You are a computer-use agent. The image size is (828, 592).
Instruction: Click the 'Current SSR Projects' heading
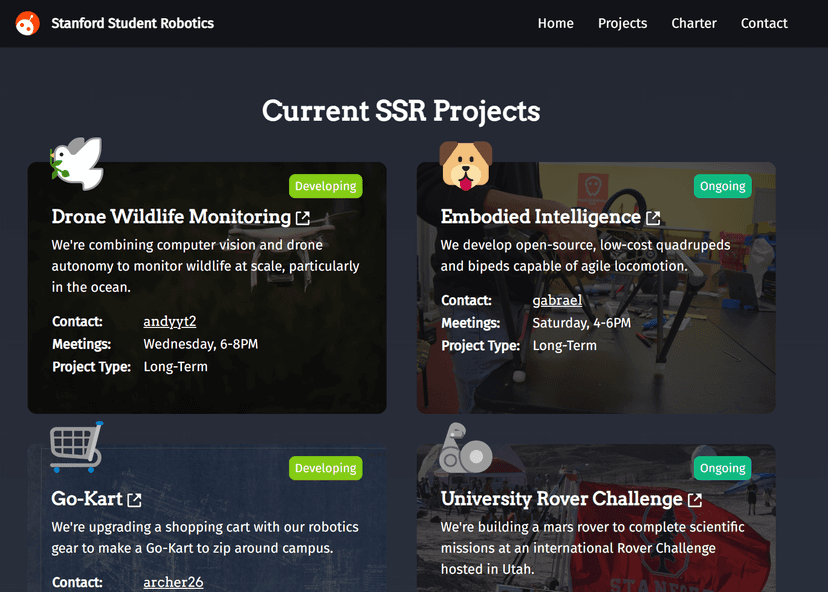pos(401,111)
